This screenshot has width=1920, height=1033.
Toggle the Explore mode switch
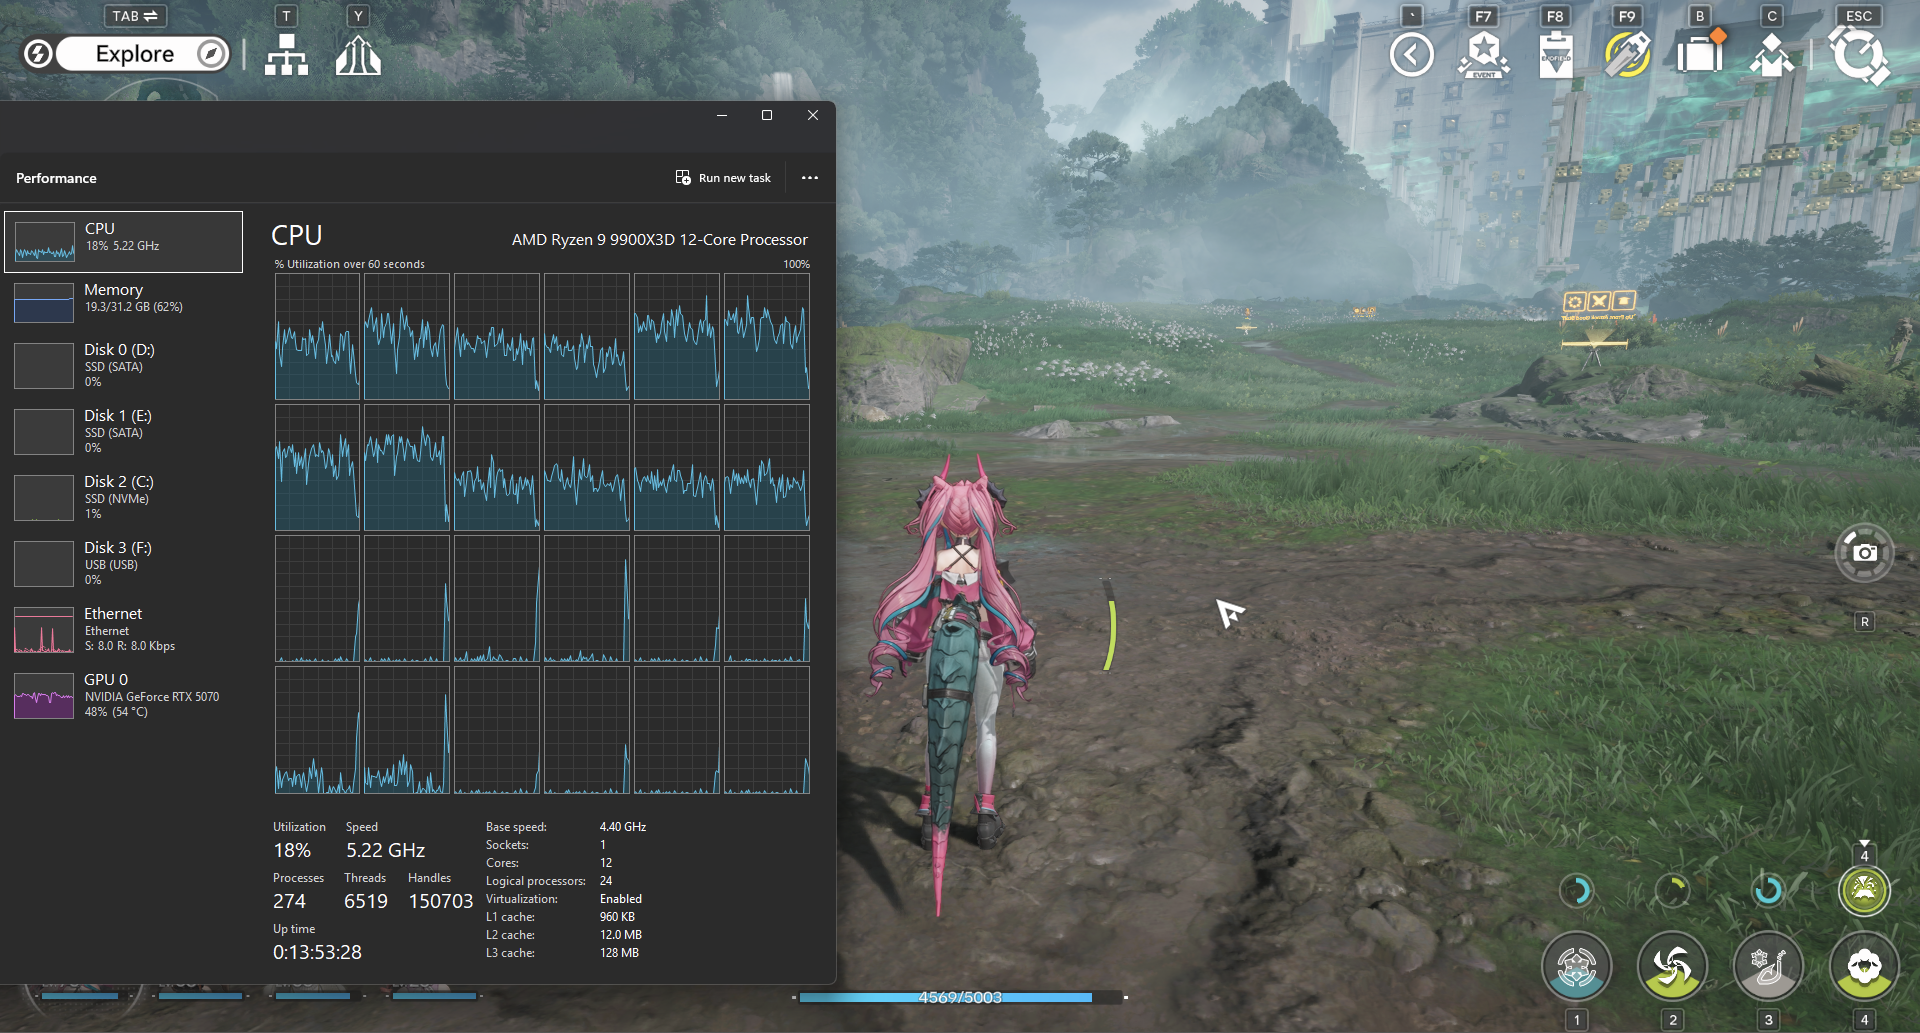(142, 54)
